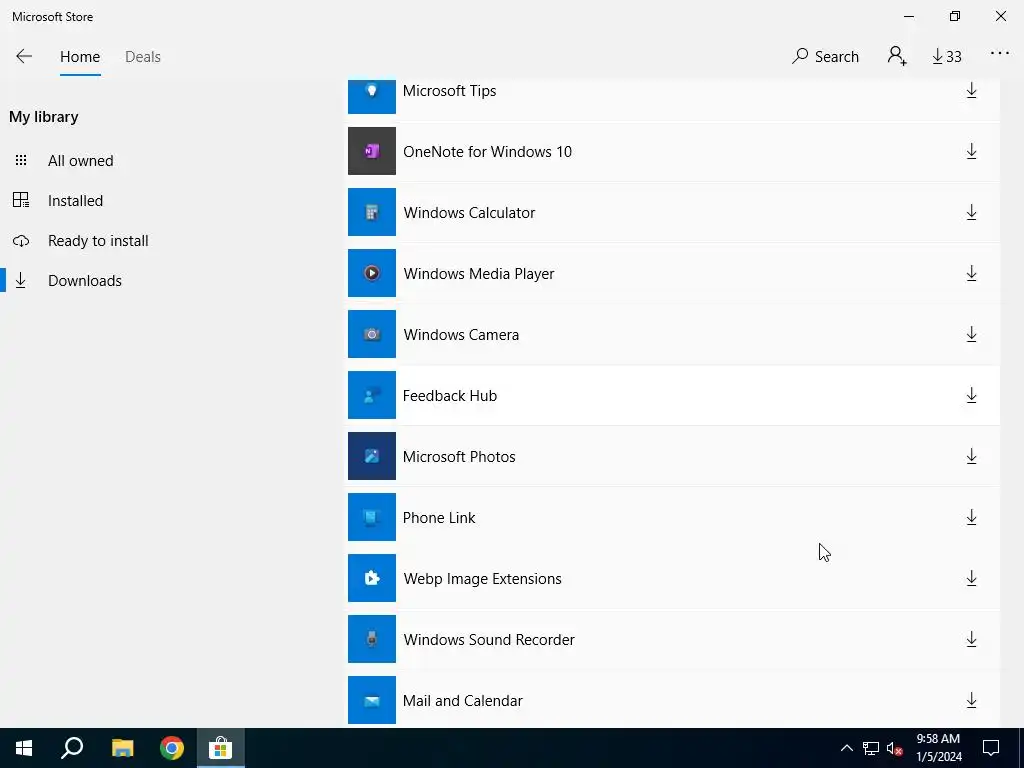Click the Windows Camera text
Viewport: 1024px width, 768px height.
461,334
